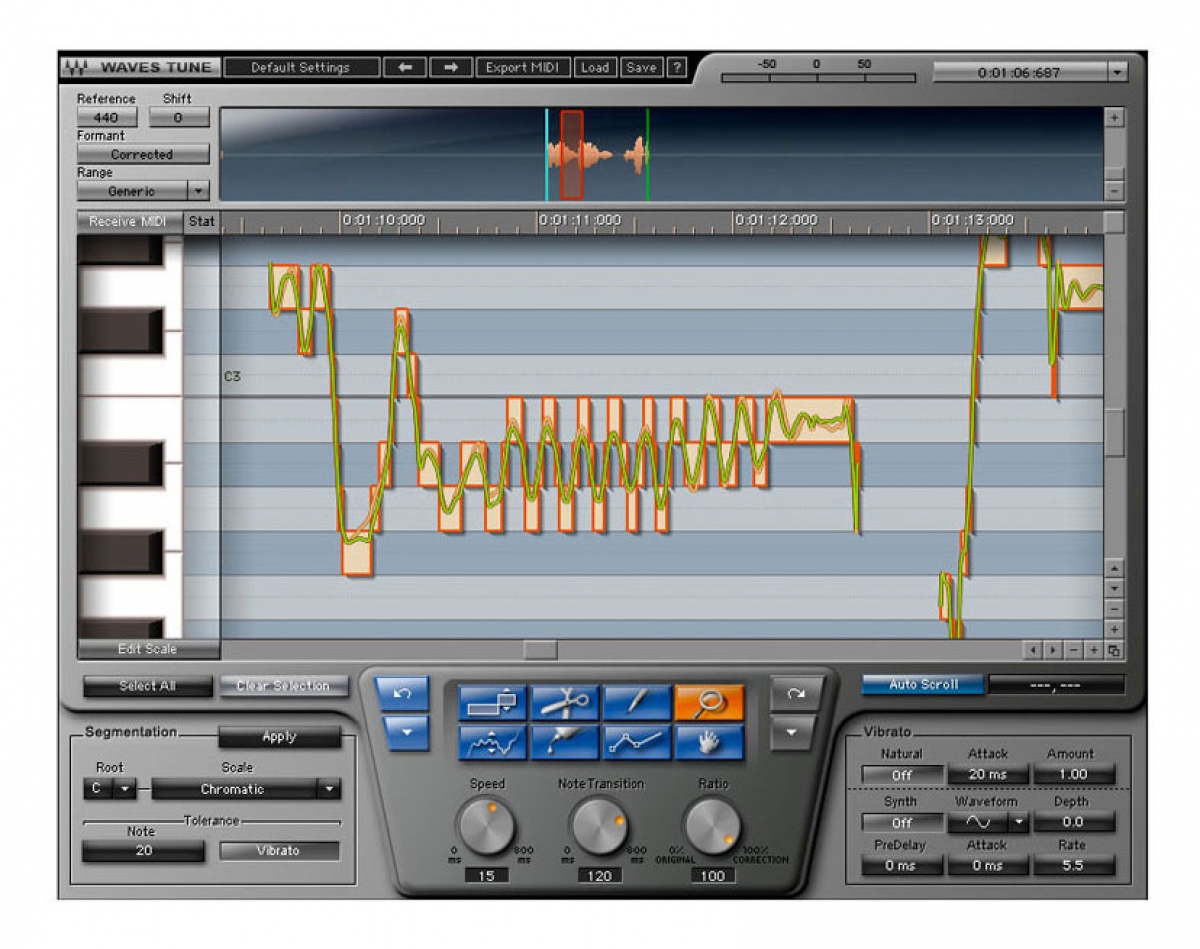Click the Speed knob
The height and width of the screenshot is (949, 1200).
[485, 827]
